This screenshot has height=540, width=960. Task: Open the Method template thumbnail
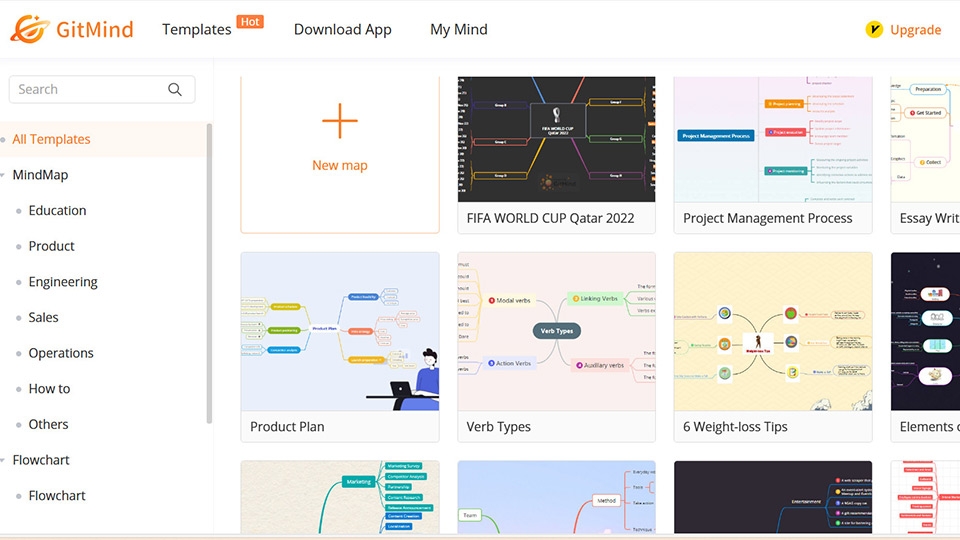[x=557, y=497]
